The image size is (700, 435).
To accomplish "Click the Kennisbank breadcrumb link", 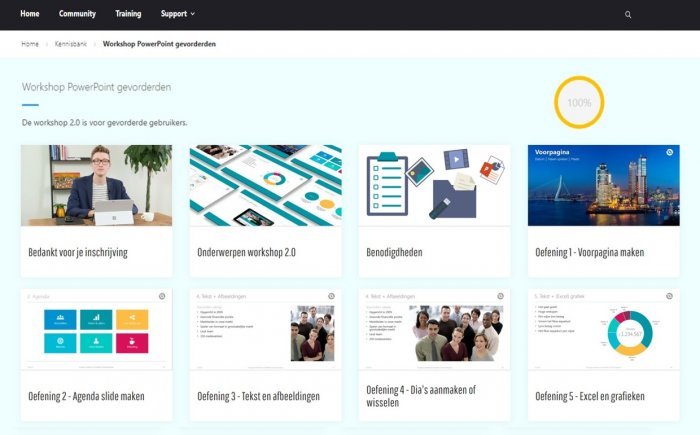I will point(70,44).
